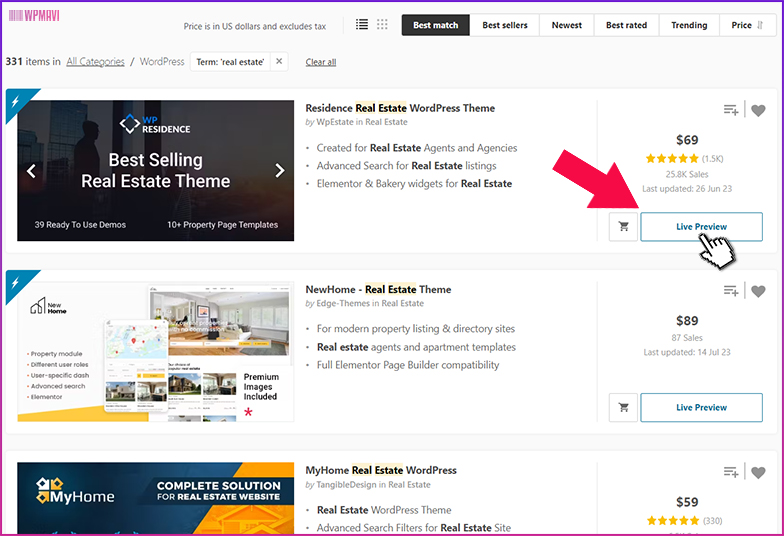Open the WPMAVI logo link
Viewport: 784px width, 536px height.
pyautogui.click(x=34, y=16)
